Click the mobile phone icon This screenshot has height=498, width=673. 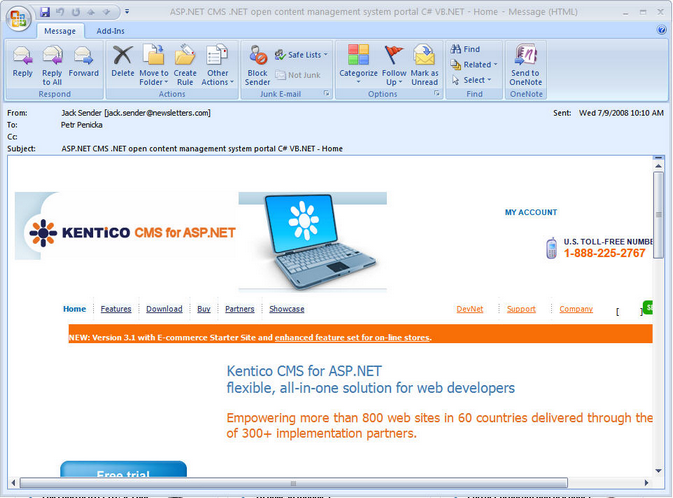552,248
